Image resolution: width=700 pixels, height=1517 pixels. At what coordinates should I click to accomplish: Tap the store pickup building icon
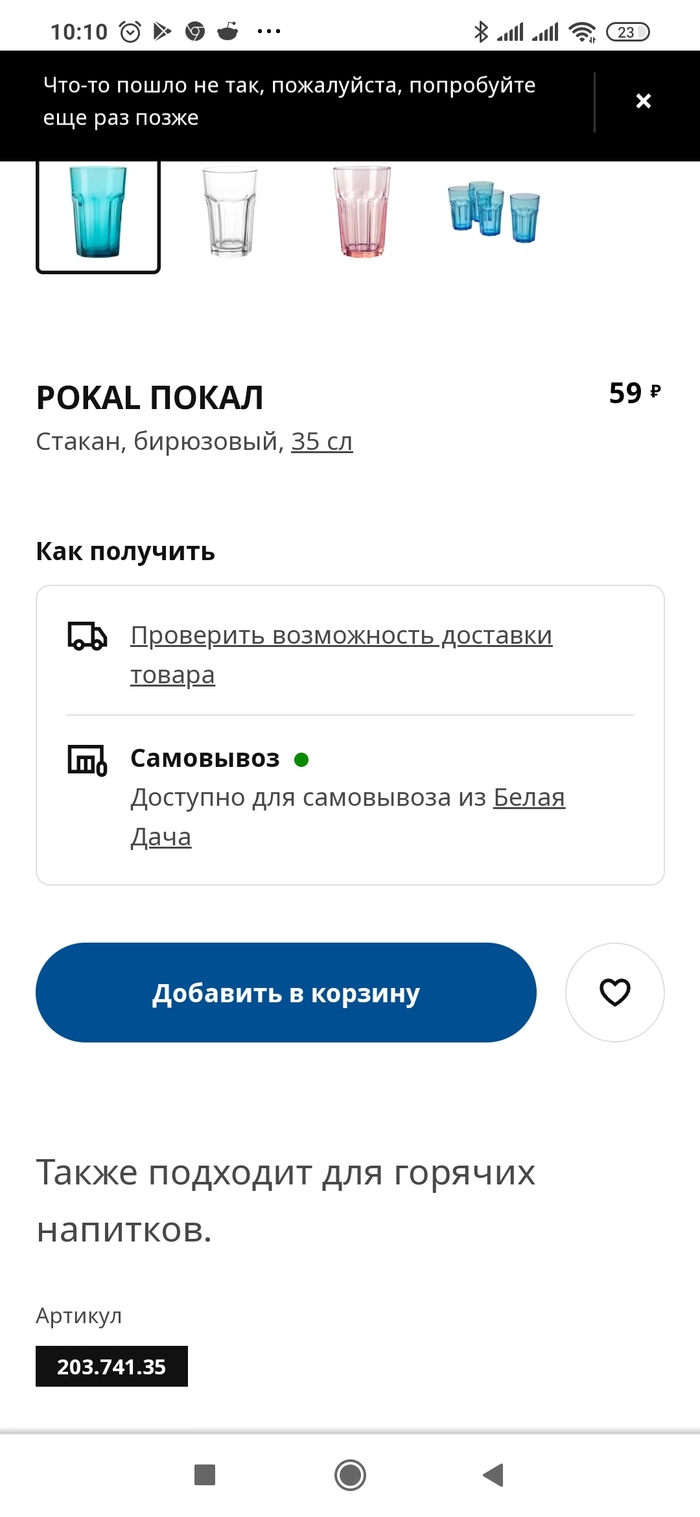(x=86, y=760)
